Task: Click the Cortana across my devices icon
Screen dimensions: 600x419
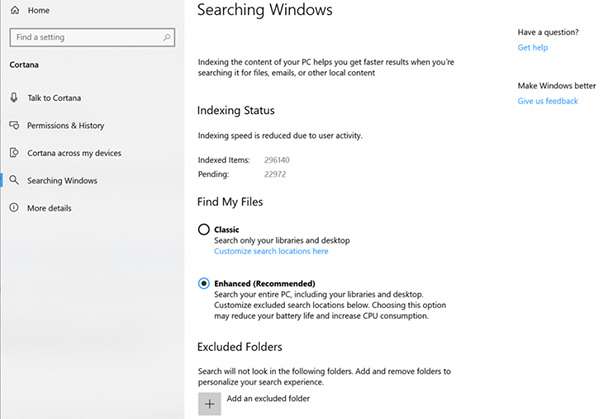Action: click(x=14, y=153)
